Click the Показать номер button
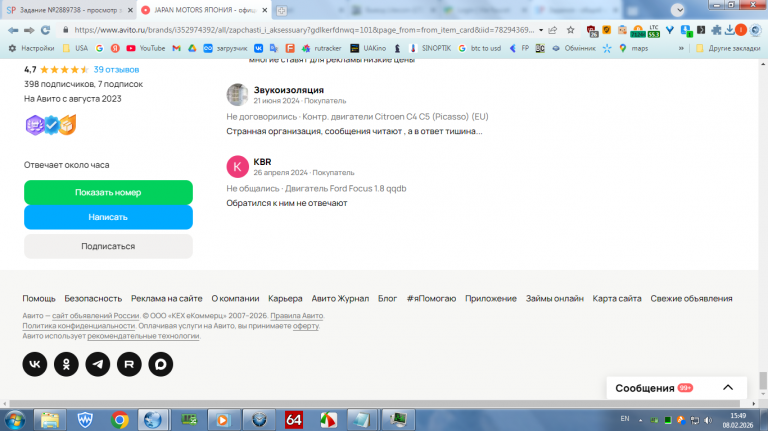This screenshot has height=431, width=768. click(x=108, y=192)
